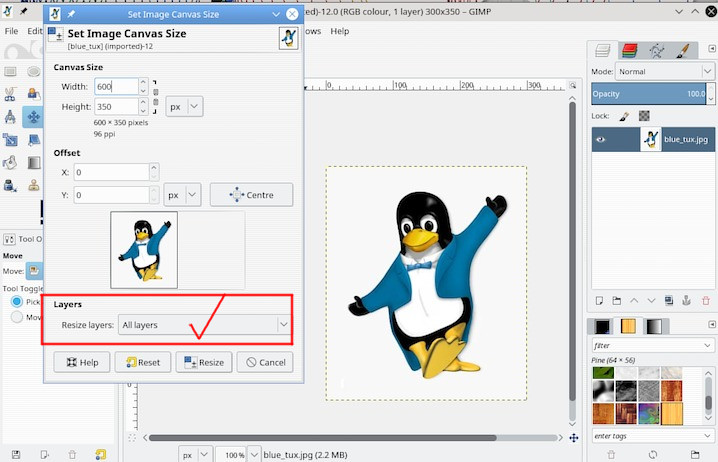Screen dimensions: 718x462
Task: Click the Help button in dialog
Action: (82, 362)
